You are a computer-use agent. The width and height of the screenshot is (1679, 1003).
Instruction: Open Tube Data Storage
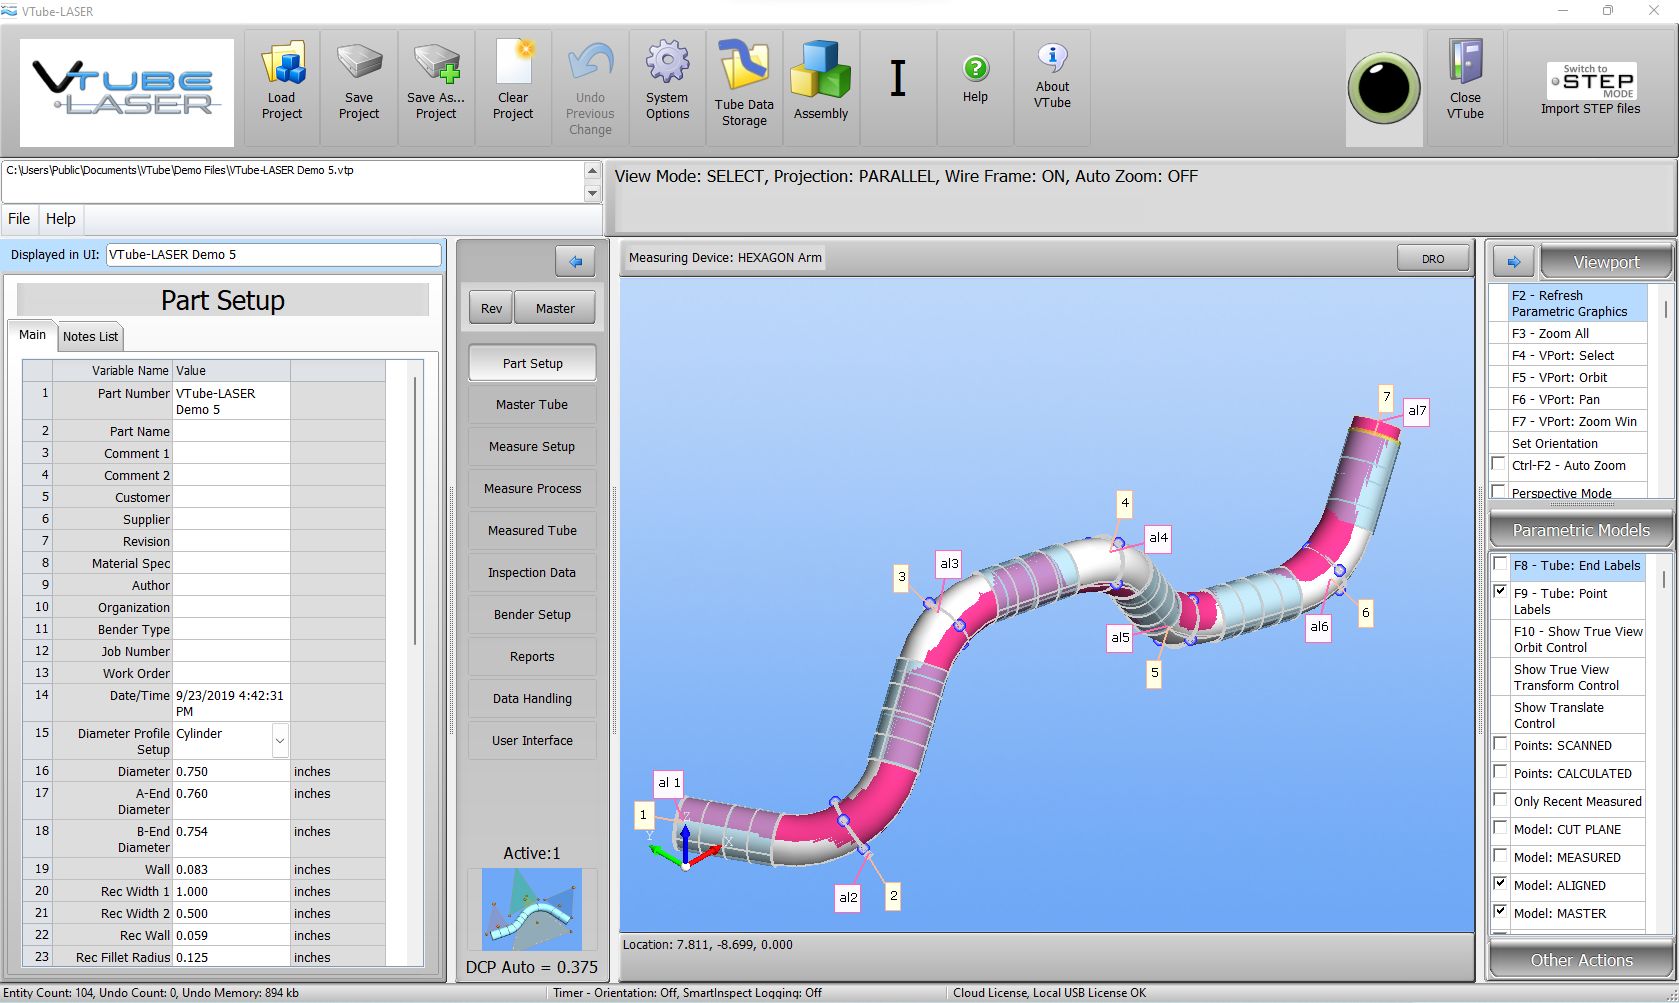pos(744,66)
